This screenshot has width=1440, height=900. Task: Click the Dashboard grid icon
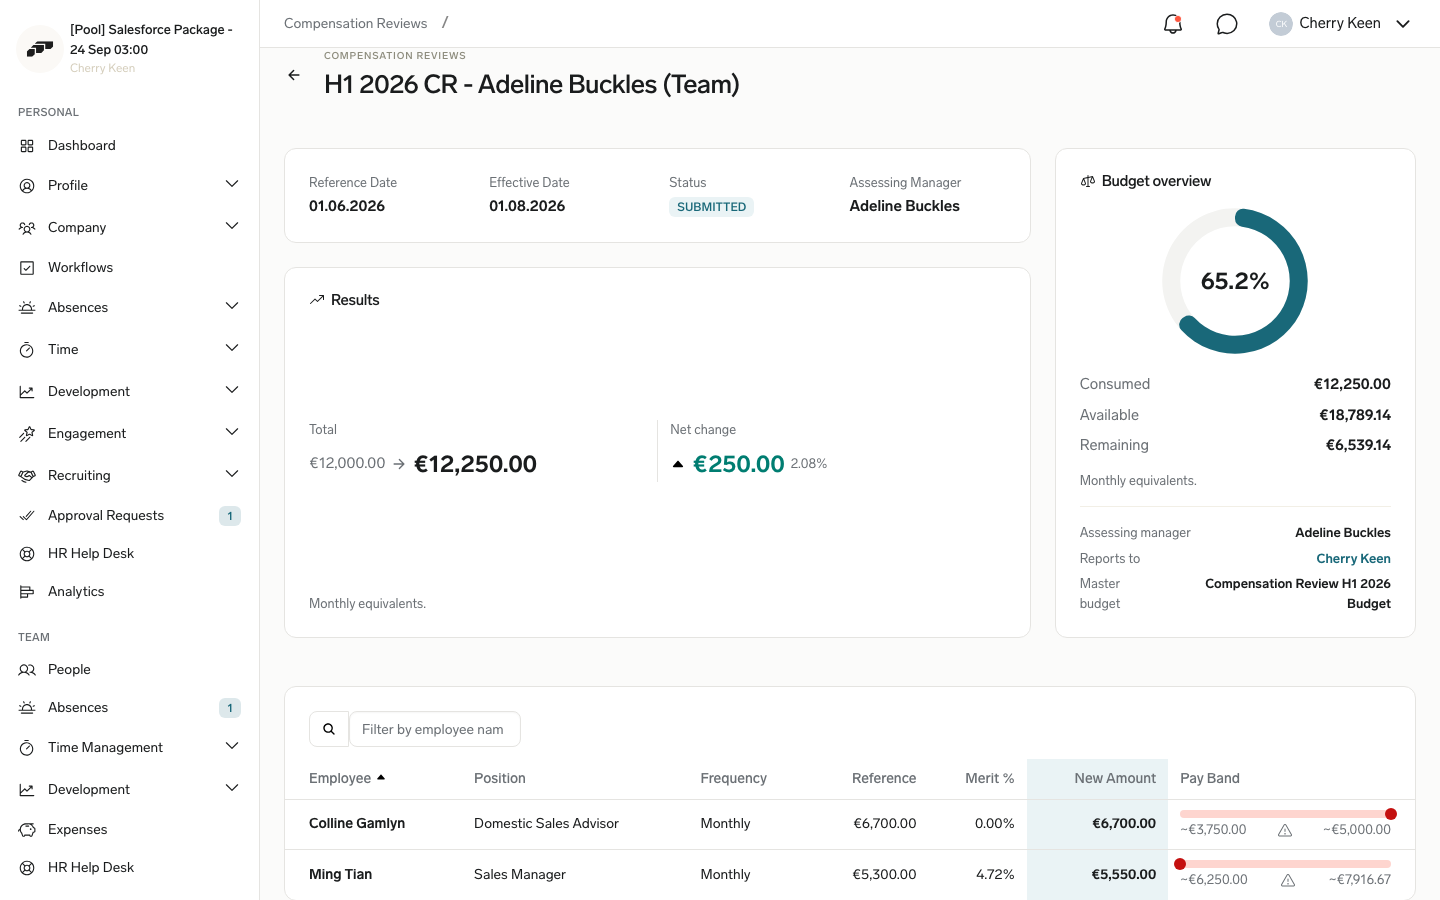point(27,146)
